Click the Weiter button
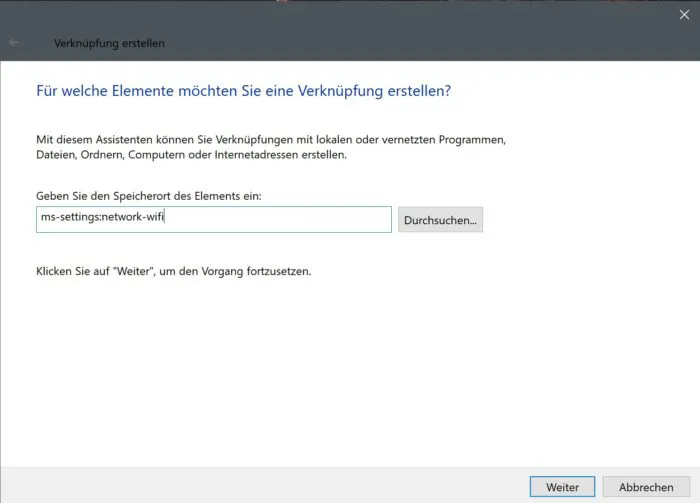This screenshot has height=503, width=700. pos(562,486)
